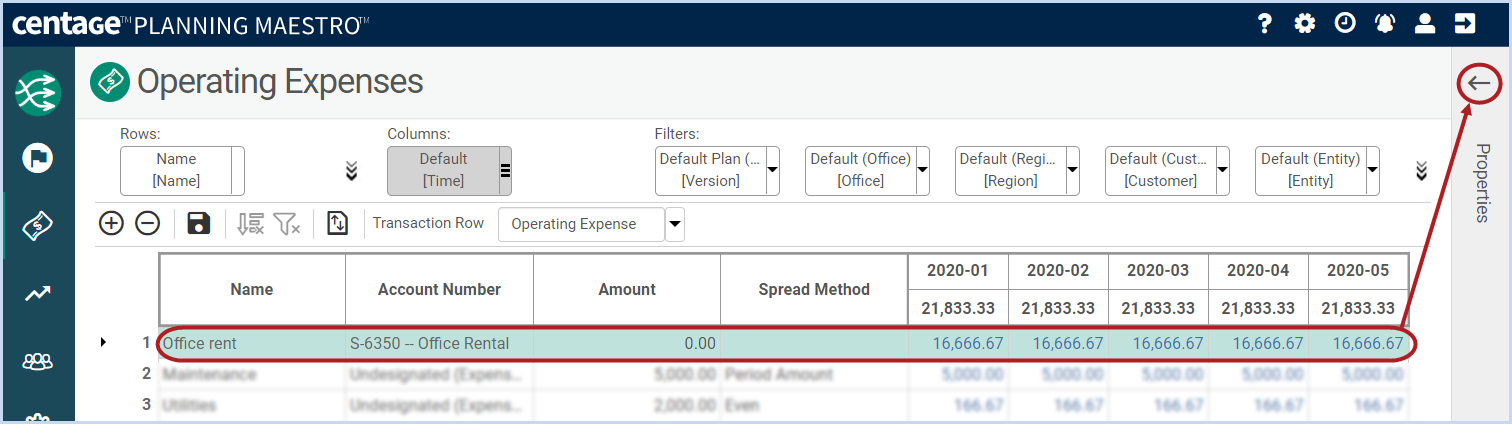Click the 2020-04 column header
Image resolution: width=1512 pixels, height=424 pixels.
click(1258, 270)
